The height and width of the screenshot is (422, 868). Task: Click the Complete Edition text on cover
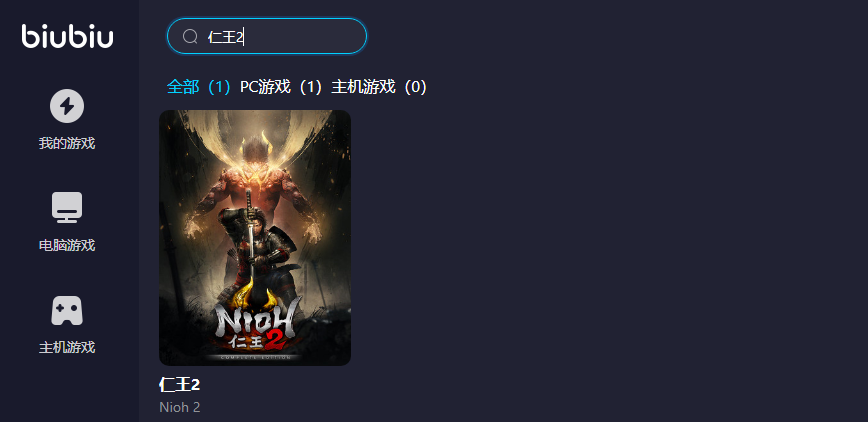pos(255,358)
